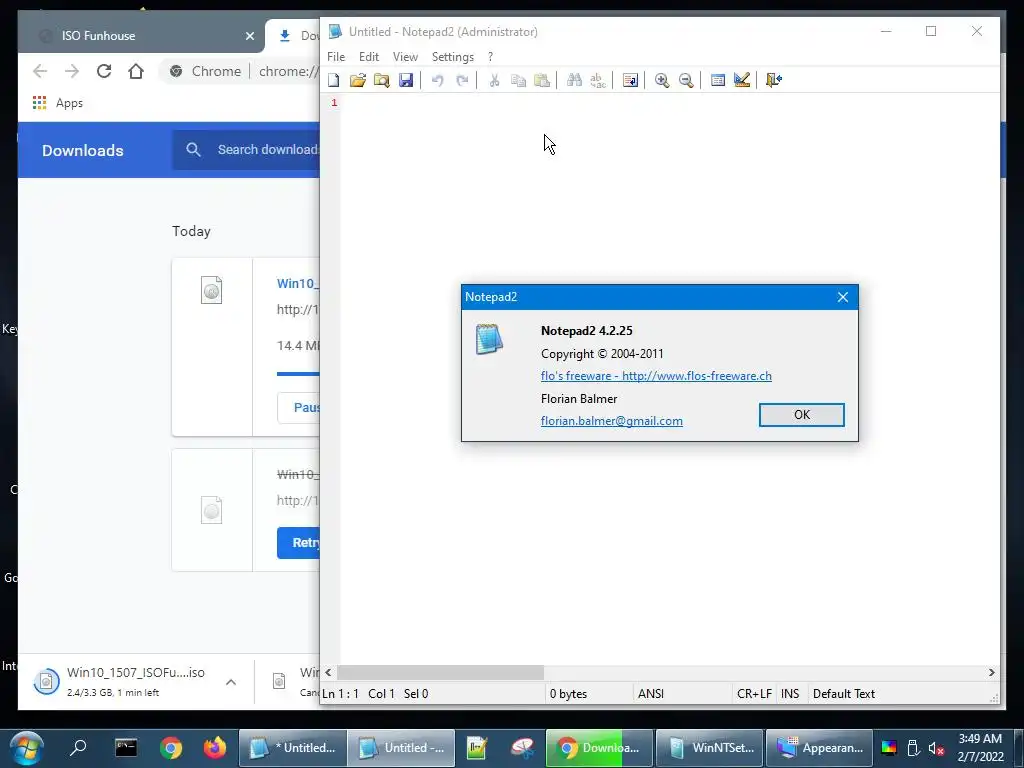Viewport: 1024px width, 768px height.
Task: Click the Undo arrow in Notepad2 toolbar
Action: pos(438,80)
